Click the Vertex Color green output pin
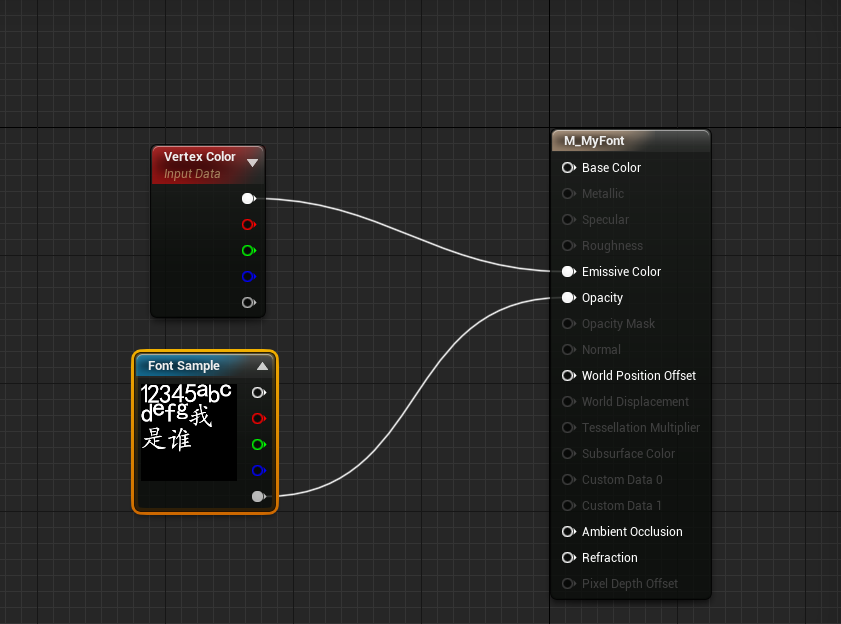This screenshot has height=624, width=841. pyautogui.click(x=249, y=251)
